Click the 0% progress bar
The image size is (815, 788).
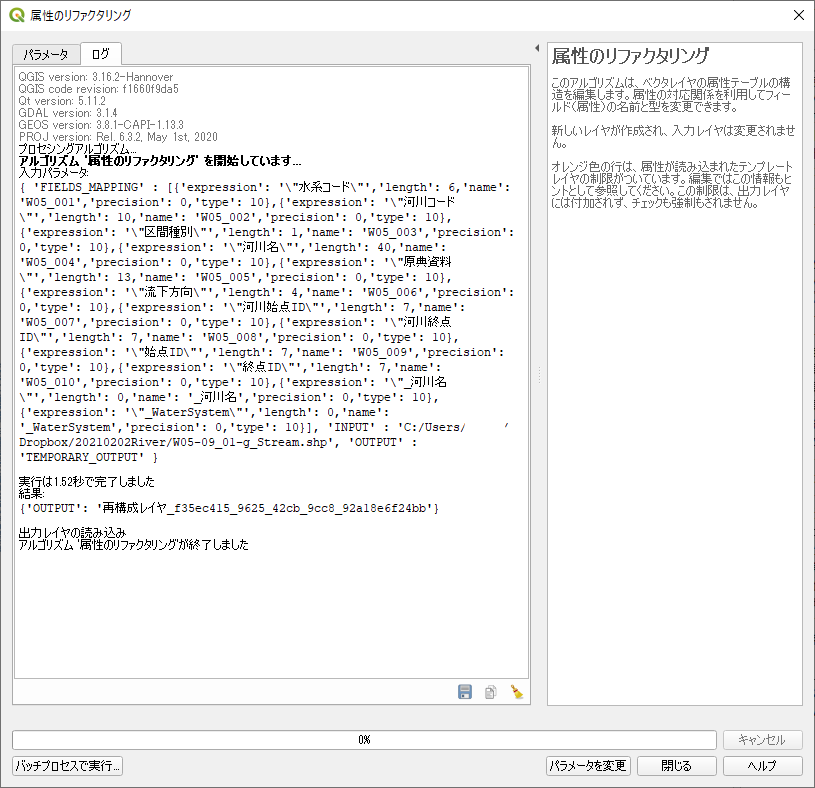(364, 740)
